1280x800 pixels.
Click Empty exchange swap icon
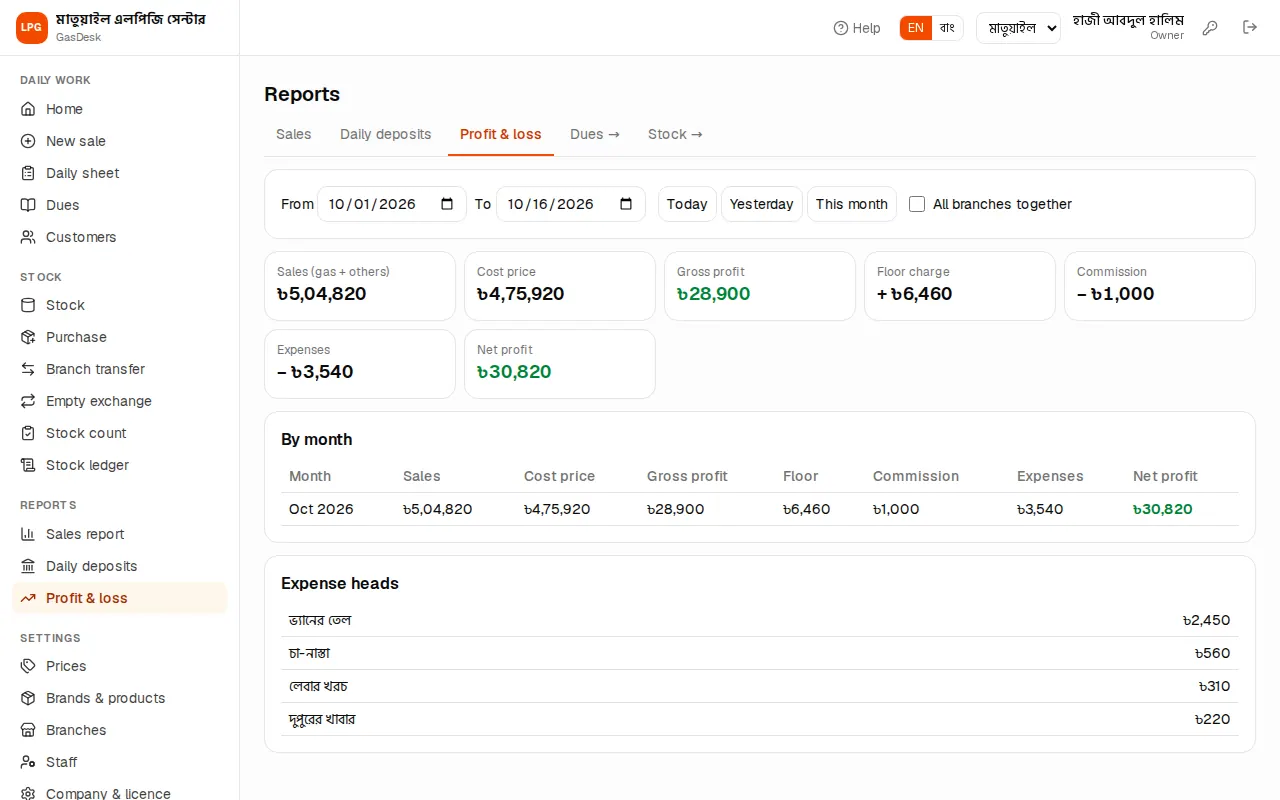[x=28, y=401]
